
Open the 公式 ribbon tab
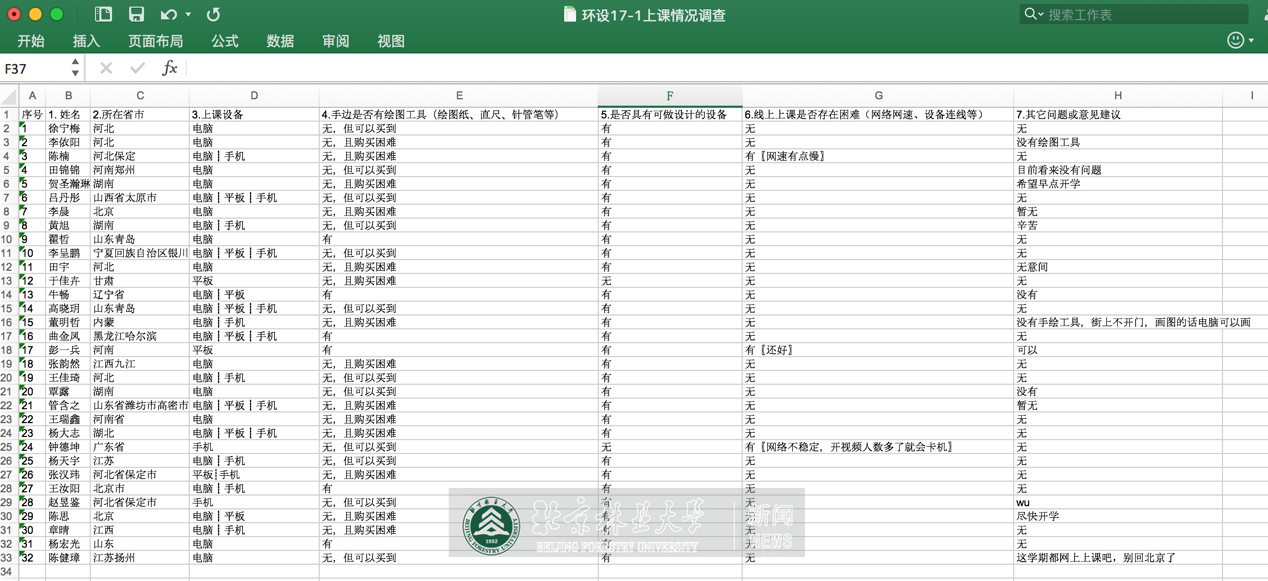225,41
